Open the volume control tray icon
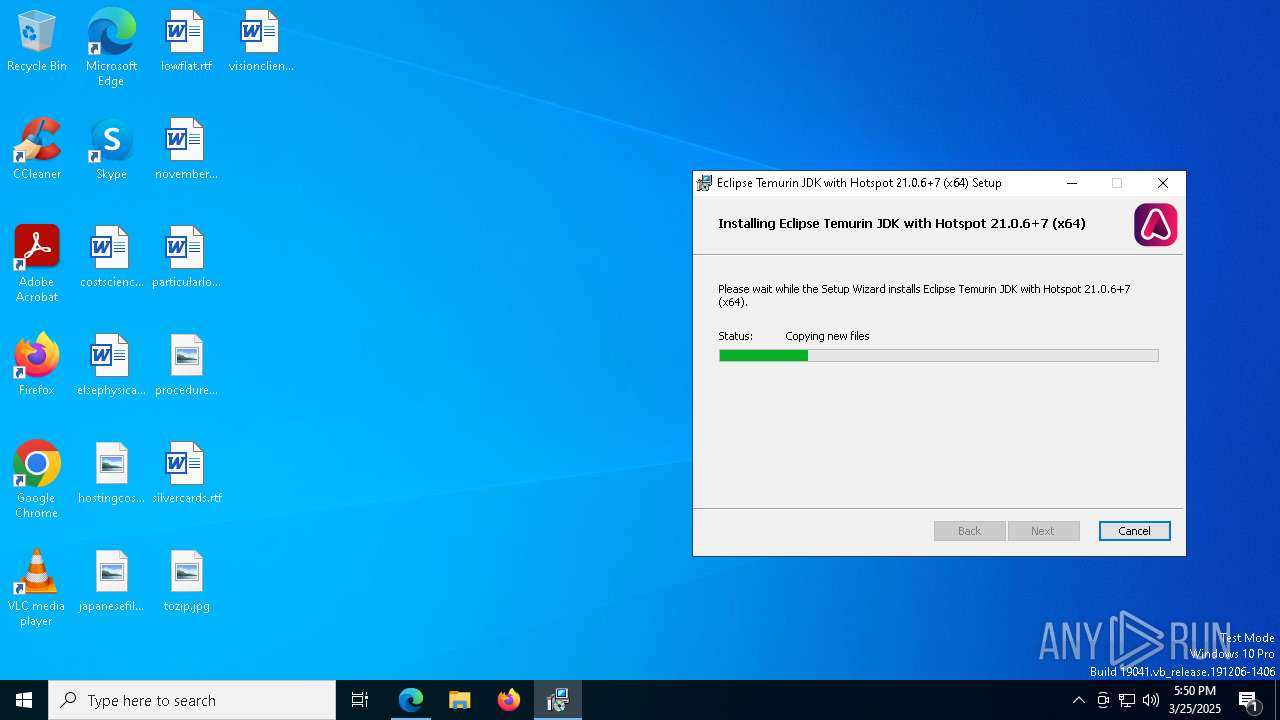 [1151, 700]
